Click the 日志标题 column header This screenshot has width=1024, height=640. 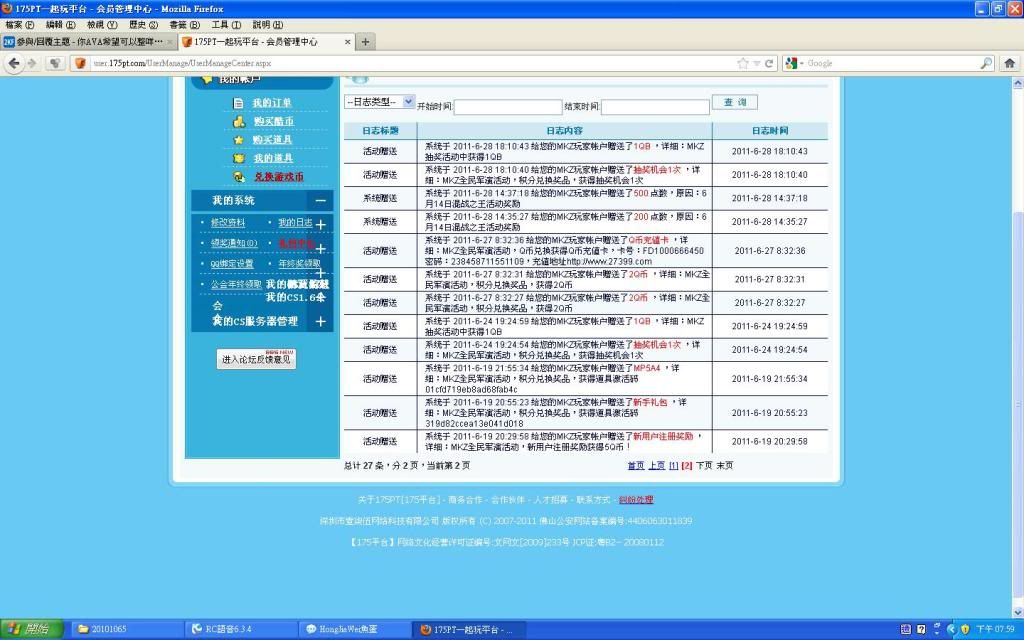(x=380, y=131)
